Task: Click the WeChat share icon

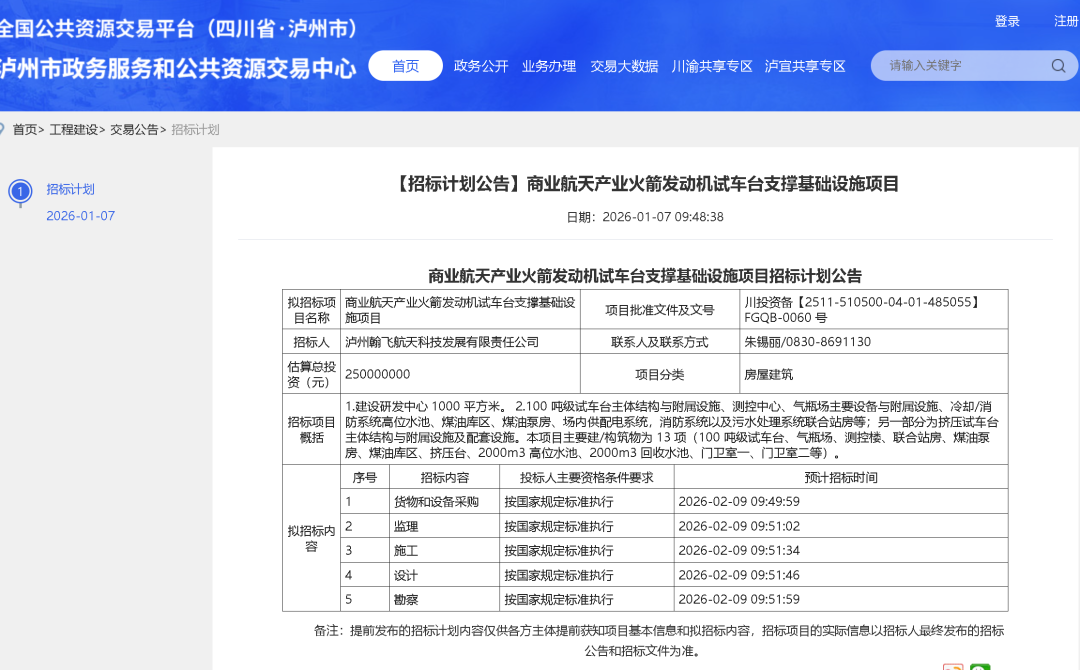Action: pos(980,666)
